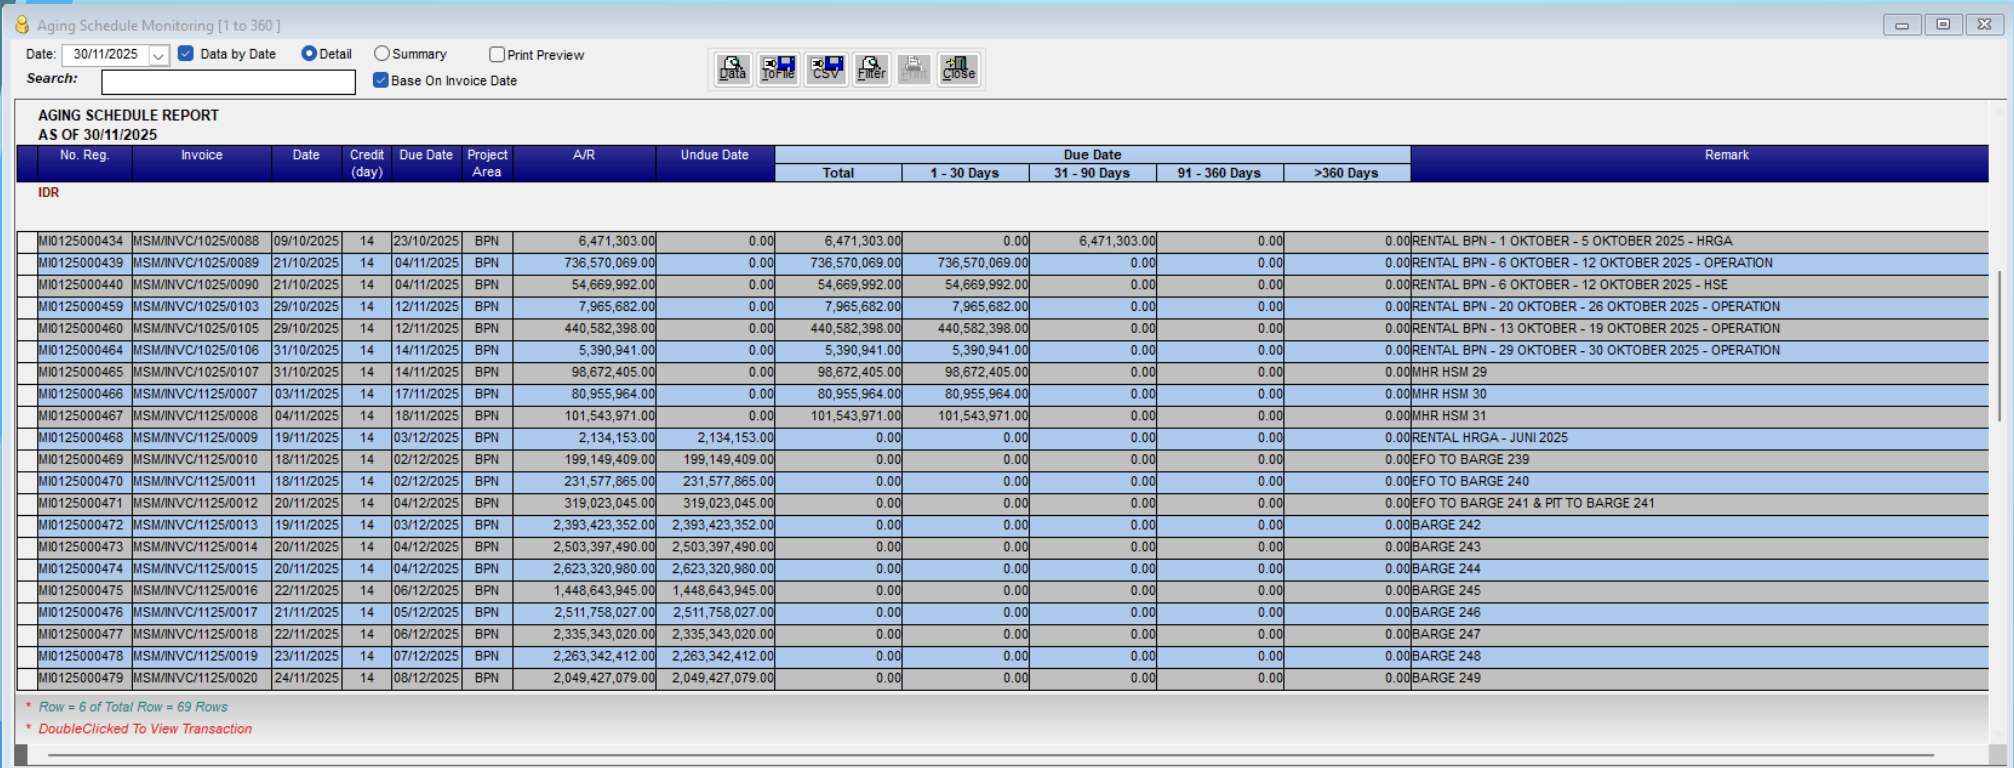
Task: Click the remark EFO TO BARGE 239
Action: pos(1470,460)
